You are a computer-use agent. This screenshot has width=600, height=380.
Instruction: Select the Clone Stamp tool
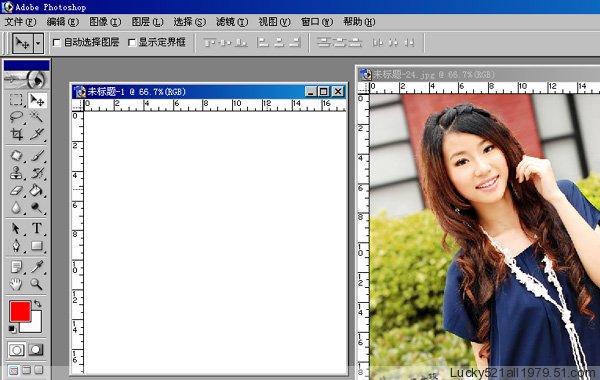(x=16, y=173)
